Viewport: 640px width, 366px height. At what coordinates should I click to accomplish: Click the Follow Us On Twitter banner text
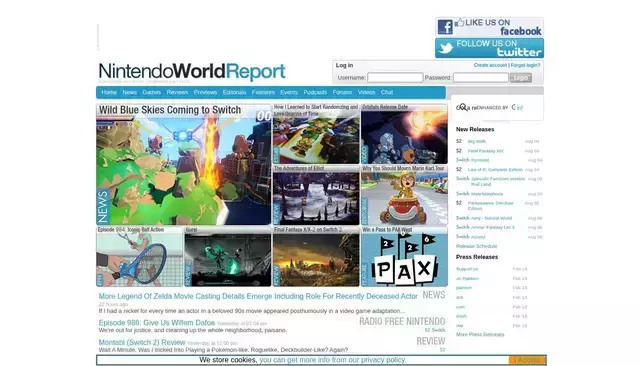[x=499, y=48]
